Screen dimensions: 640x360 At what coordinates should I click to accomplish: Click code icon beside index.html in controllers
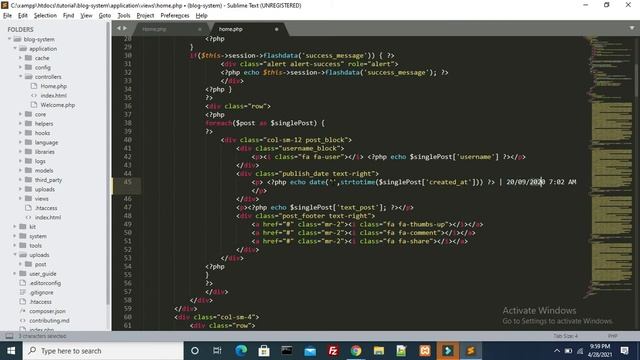click(34, 96)
